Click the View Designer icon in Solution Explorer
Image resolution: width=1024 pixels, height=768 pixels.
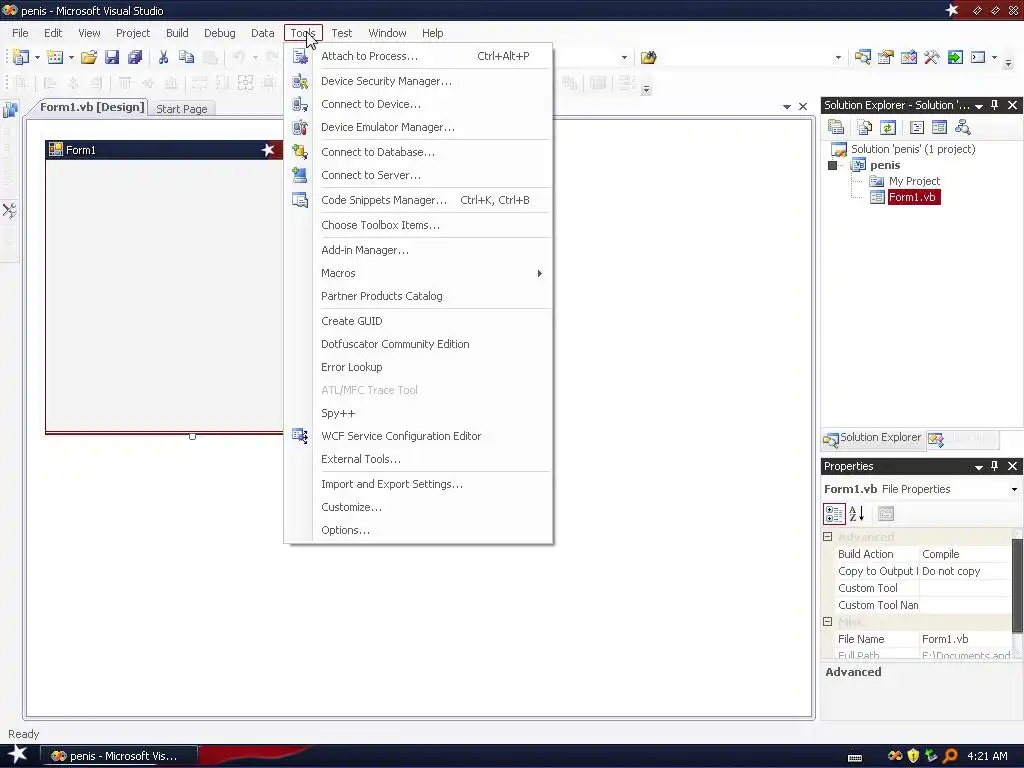(940, 127)
